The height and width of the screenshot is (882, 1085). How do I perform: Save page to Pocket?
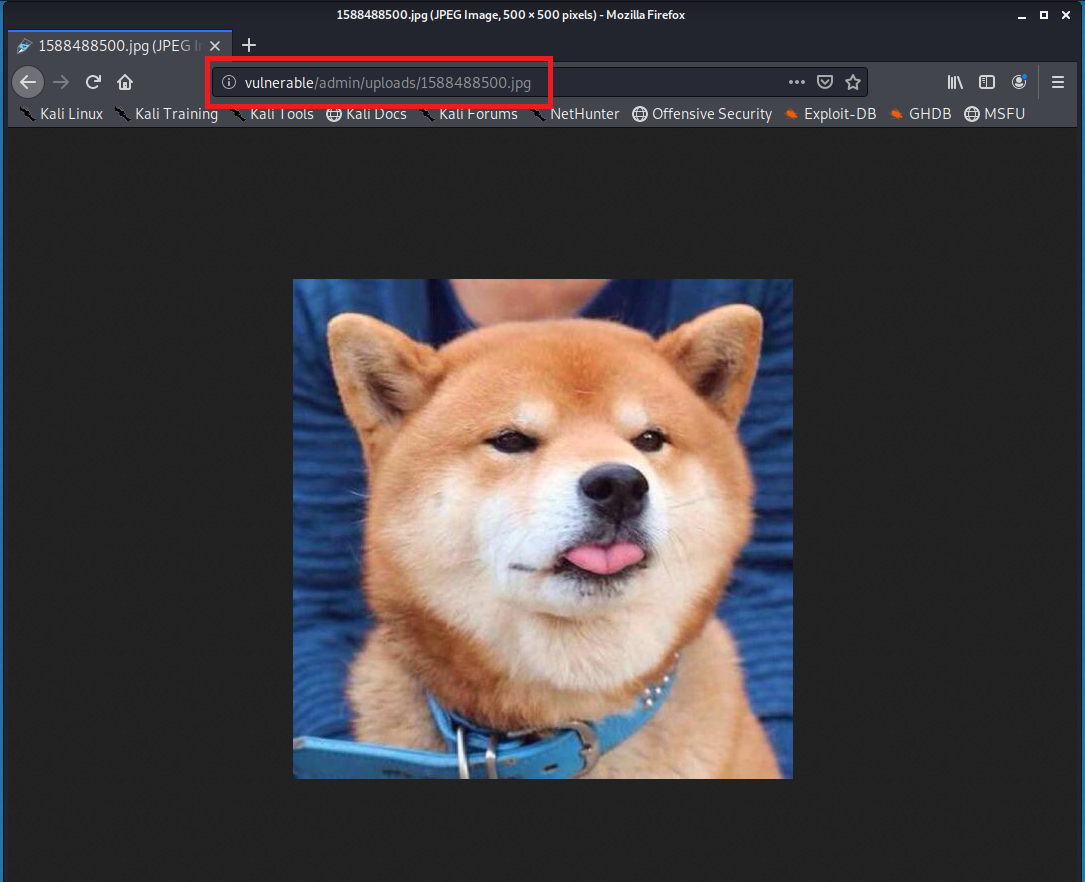tap(825, 82)
